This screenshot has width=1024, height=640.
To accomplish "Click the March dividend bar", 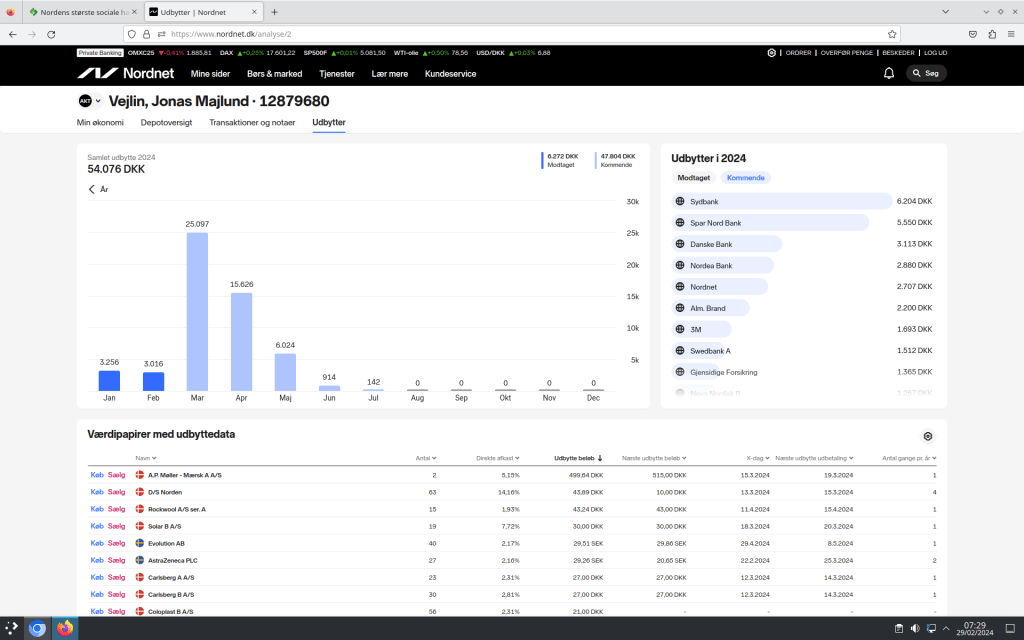I will (x=197, y=311).
